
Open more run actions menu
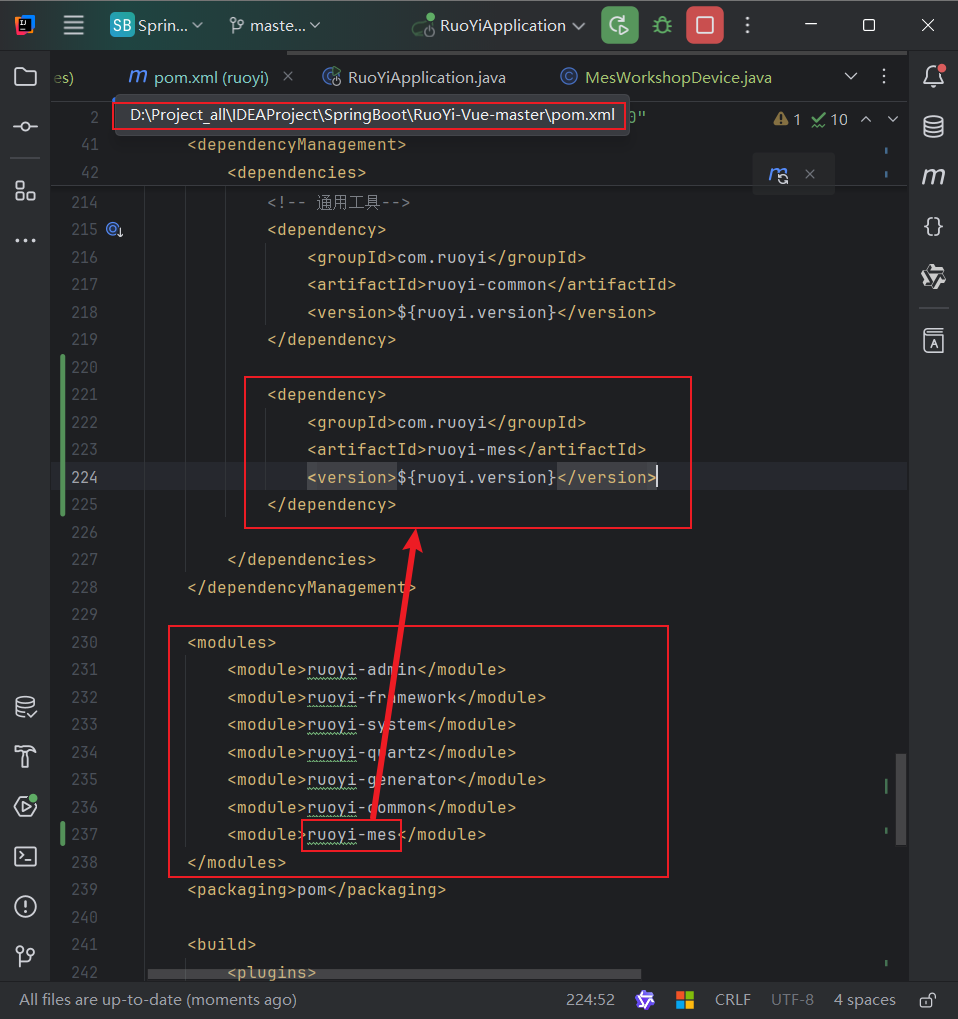pos(747,25)
